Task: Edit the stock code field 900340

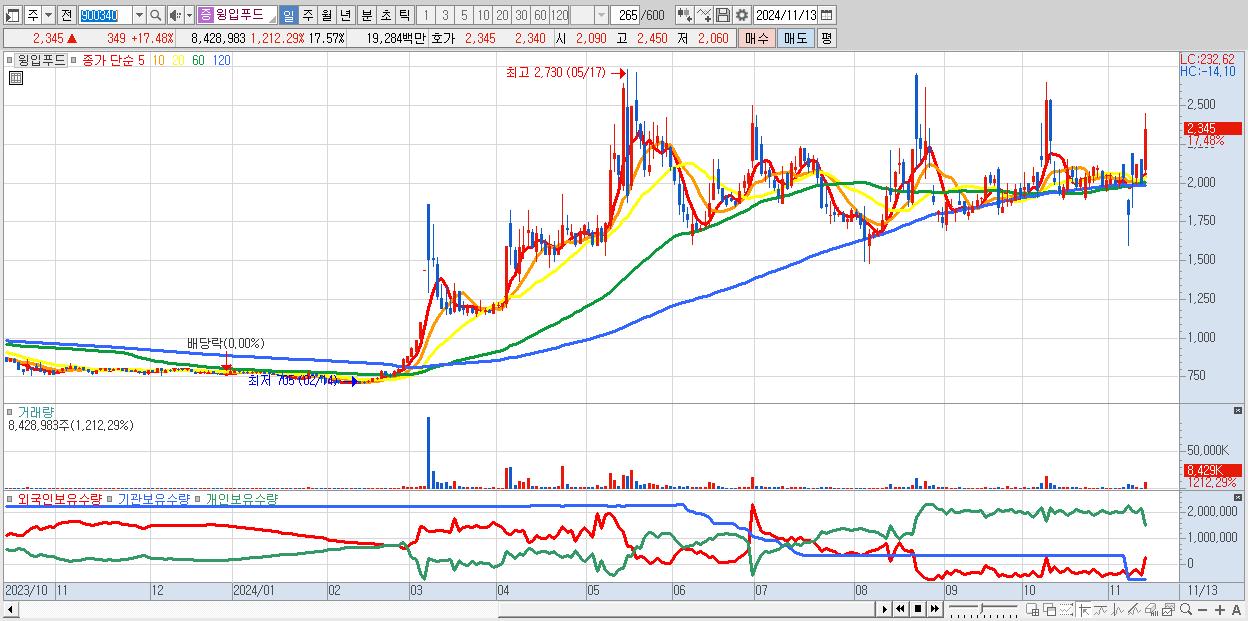Action: point(105,15)
